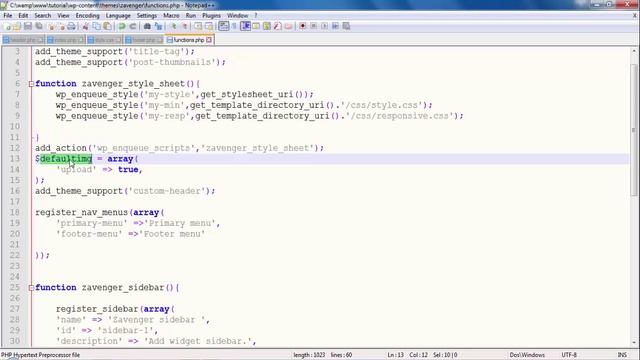This screenshot has width=640, height=360.
Task: Open the Window menu
Action: pos(238,16)
